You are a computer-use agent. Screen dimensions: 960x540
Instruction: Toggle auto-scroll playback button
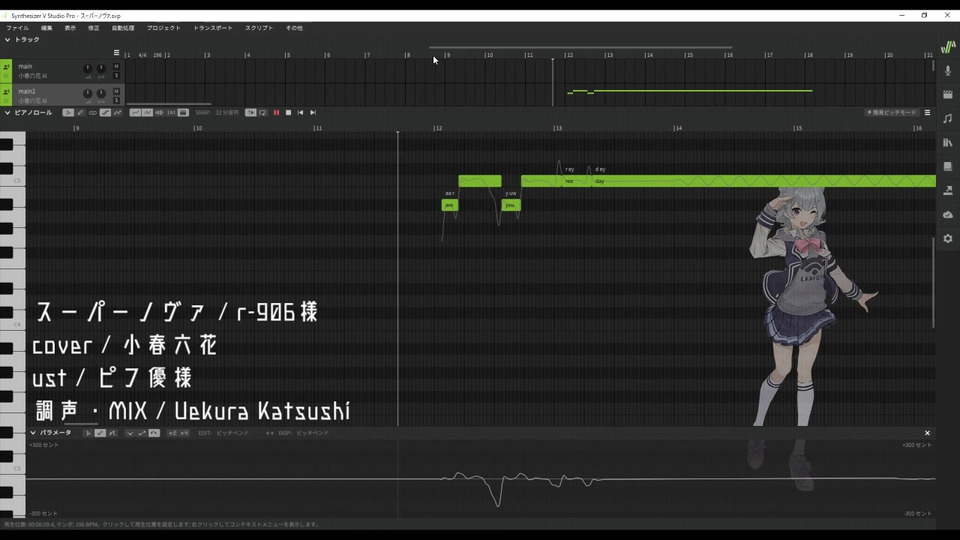click(x=250, y=113)
